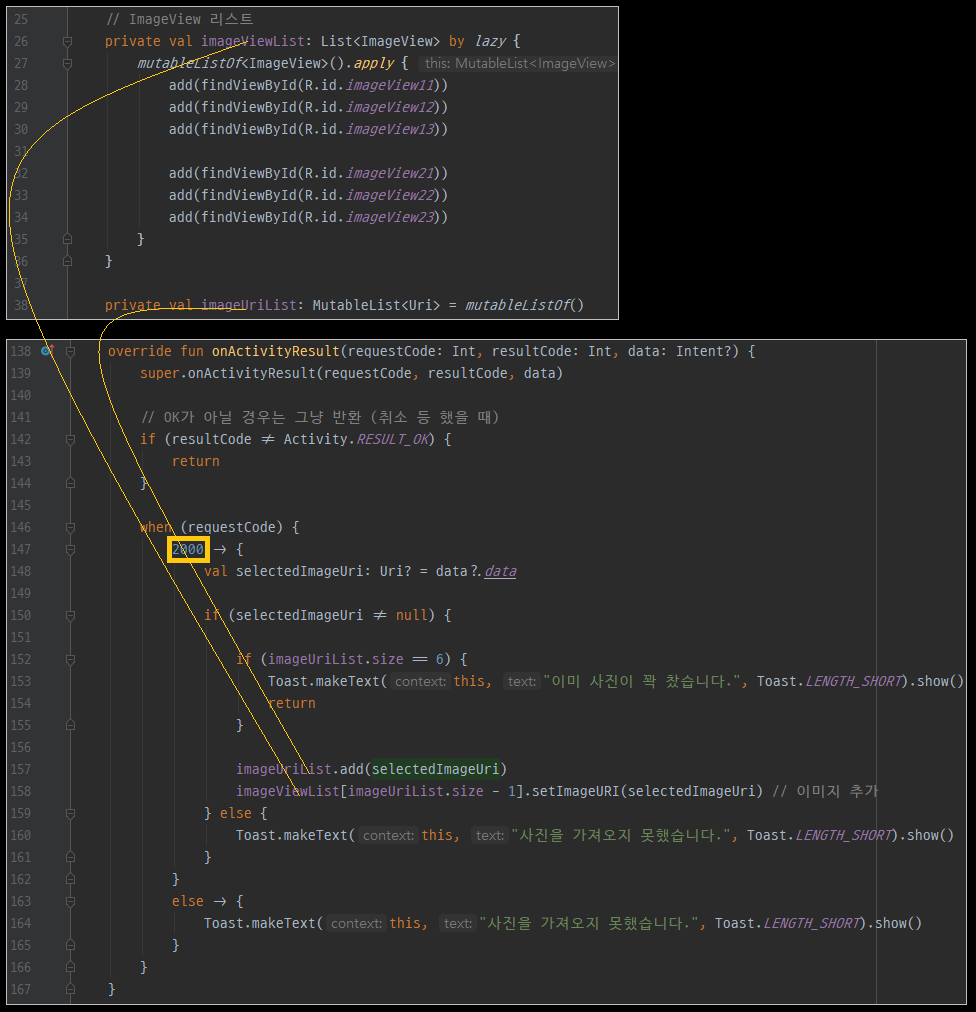Click the fold end marker on line 167

(70, 989)
